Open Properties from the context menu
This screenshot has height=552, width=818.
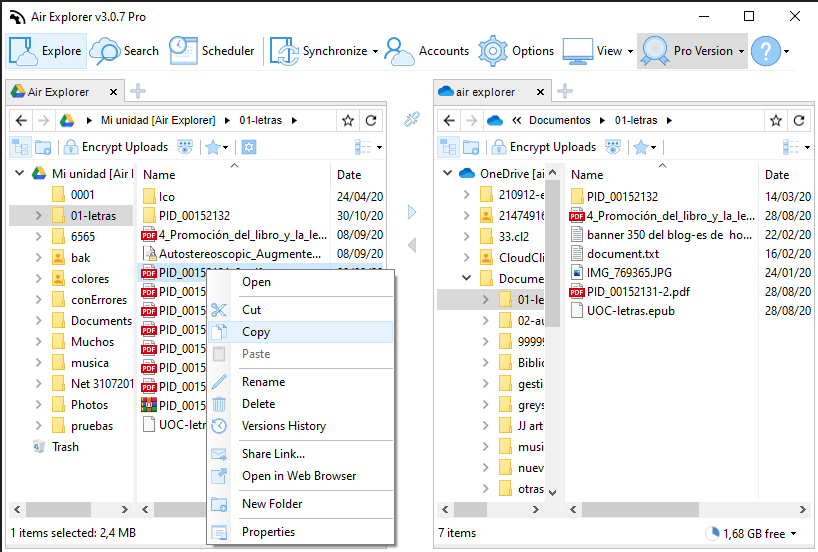pyautogui.click(x=300, y=532)
